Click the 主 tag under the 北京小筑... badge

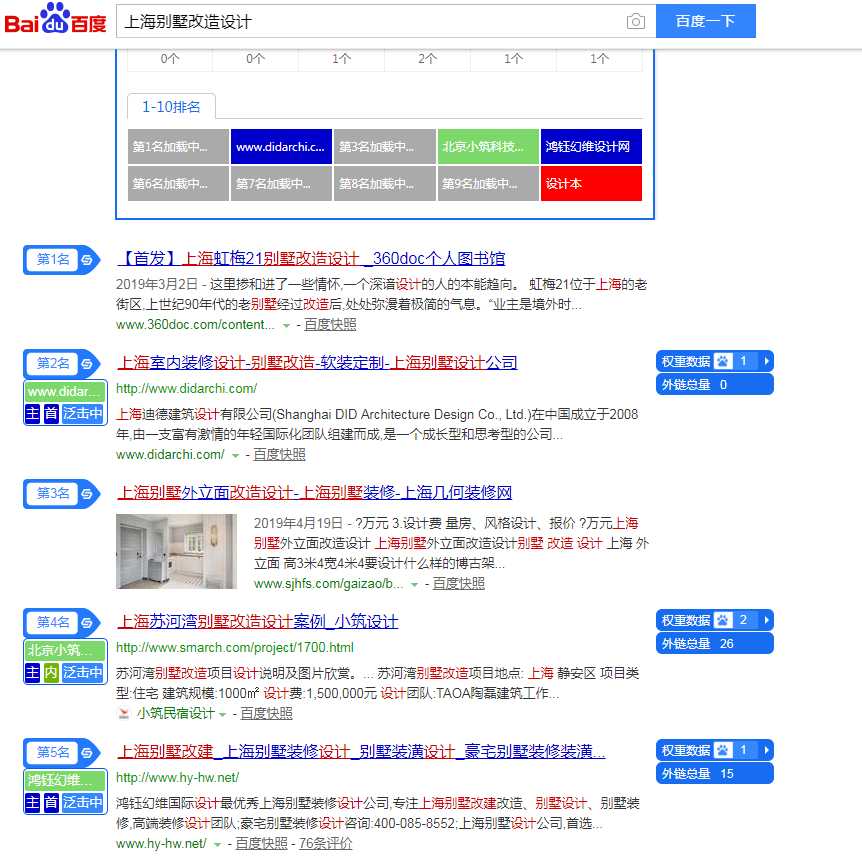point(33,673)
